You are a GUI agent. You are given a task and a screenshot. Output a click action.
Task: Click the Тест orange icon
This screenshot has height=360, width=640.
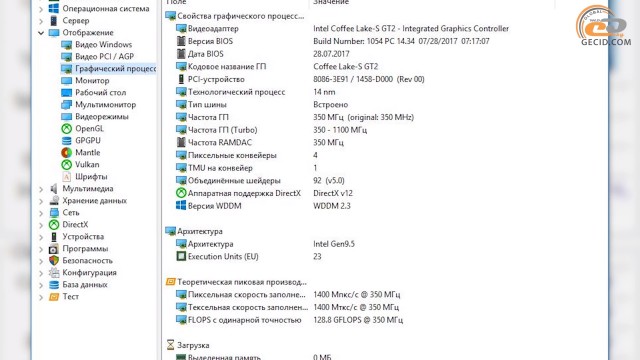click(x=54, y=297)
